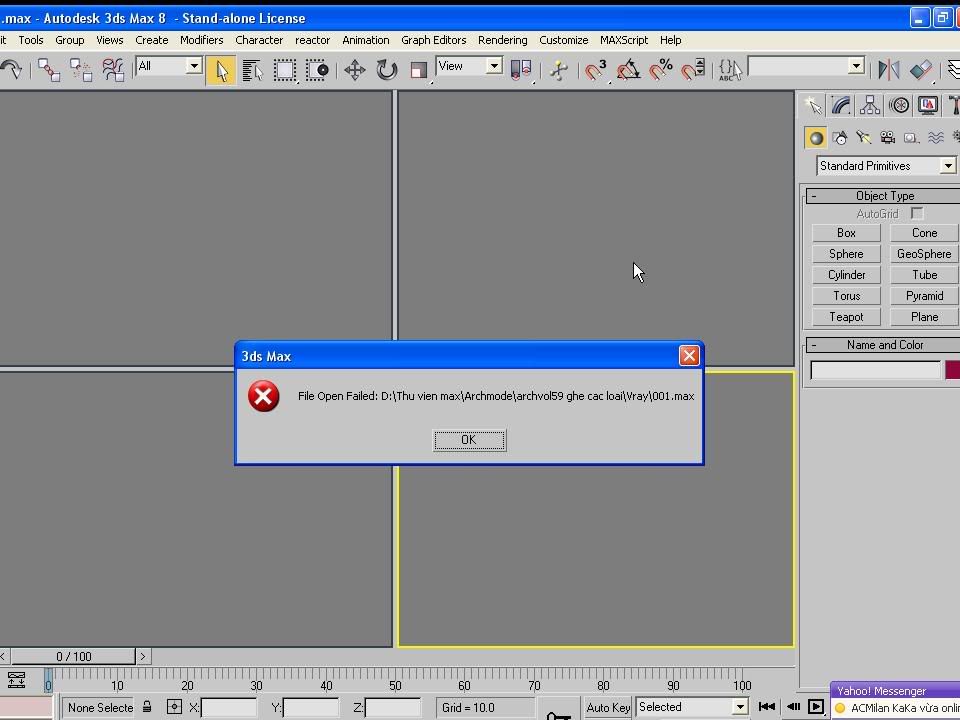The height and width of the screenshot is (720, 960).
Task: Click the Bind to Space Warp tool
Action: pyautogui.click(x=113, y=70)
